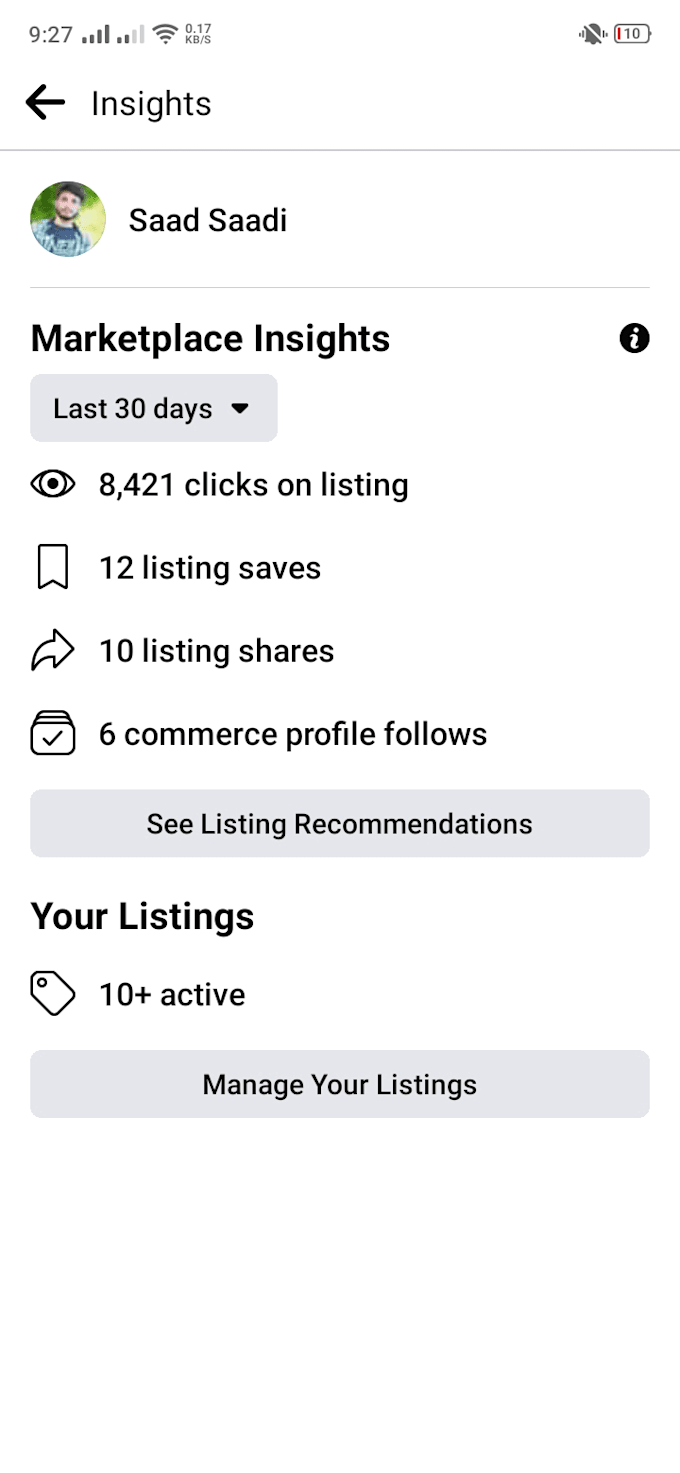This screenshot has height=1473, width=680.
Task: Click the battery indicator showing 10 percent
Action: tap(630, 33)
